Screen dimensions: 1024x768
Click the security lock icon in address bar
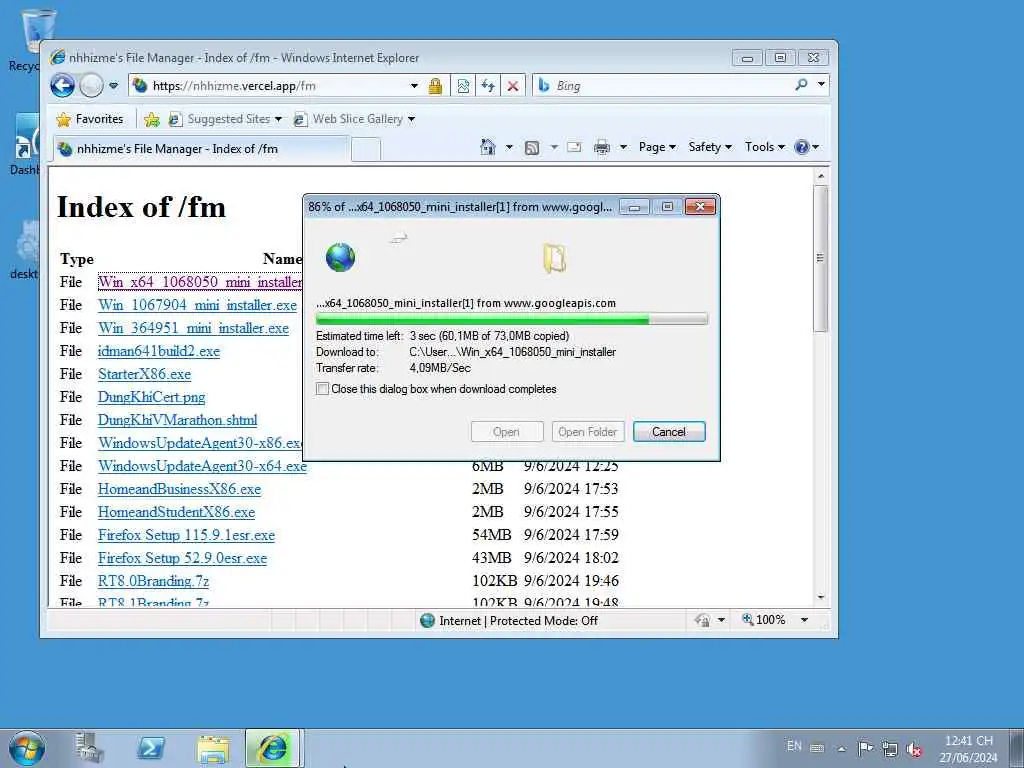click(436, 86)
